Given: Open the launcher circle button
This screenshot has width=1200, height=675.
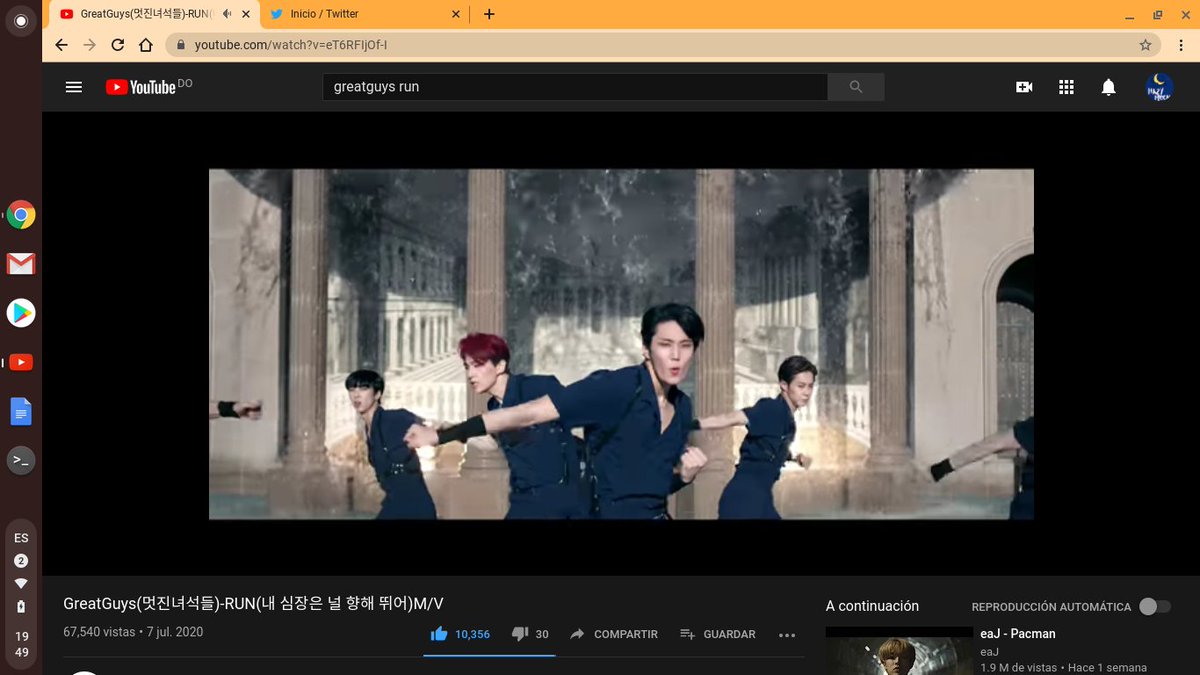Looking at the screenshot, I should tap(21, 21).
